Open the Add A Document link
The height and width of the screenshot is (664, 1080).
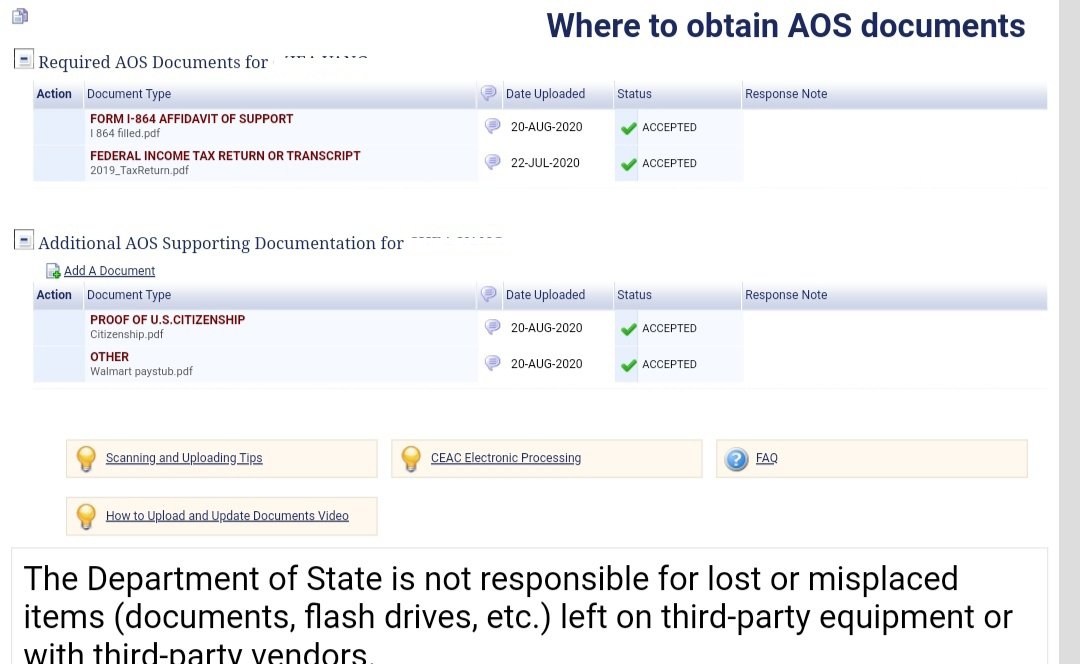[x=110, y=271]
